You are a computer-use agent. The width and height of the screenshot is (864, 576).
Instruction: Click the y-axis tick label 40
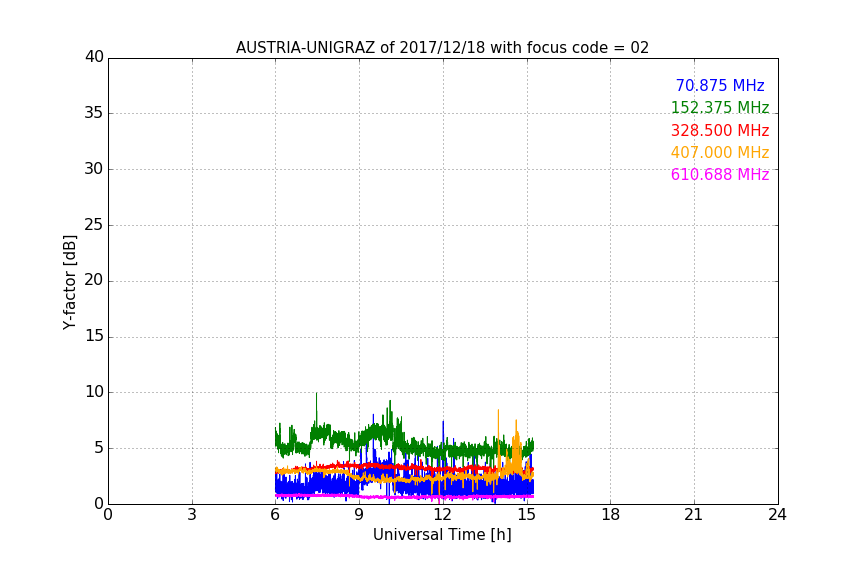pyautogui.click(x=94, y=57)
